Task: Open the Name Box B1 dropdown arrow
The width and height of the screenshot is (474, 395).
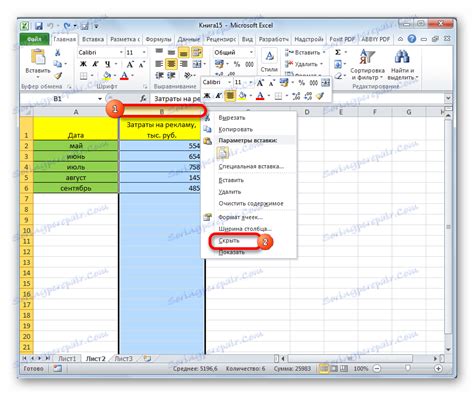Action: pyautogui.click(x=100, y=99)
